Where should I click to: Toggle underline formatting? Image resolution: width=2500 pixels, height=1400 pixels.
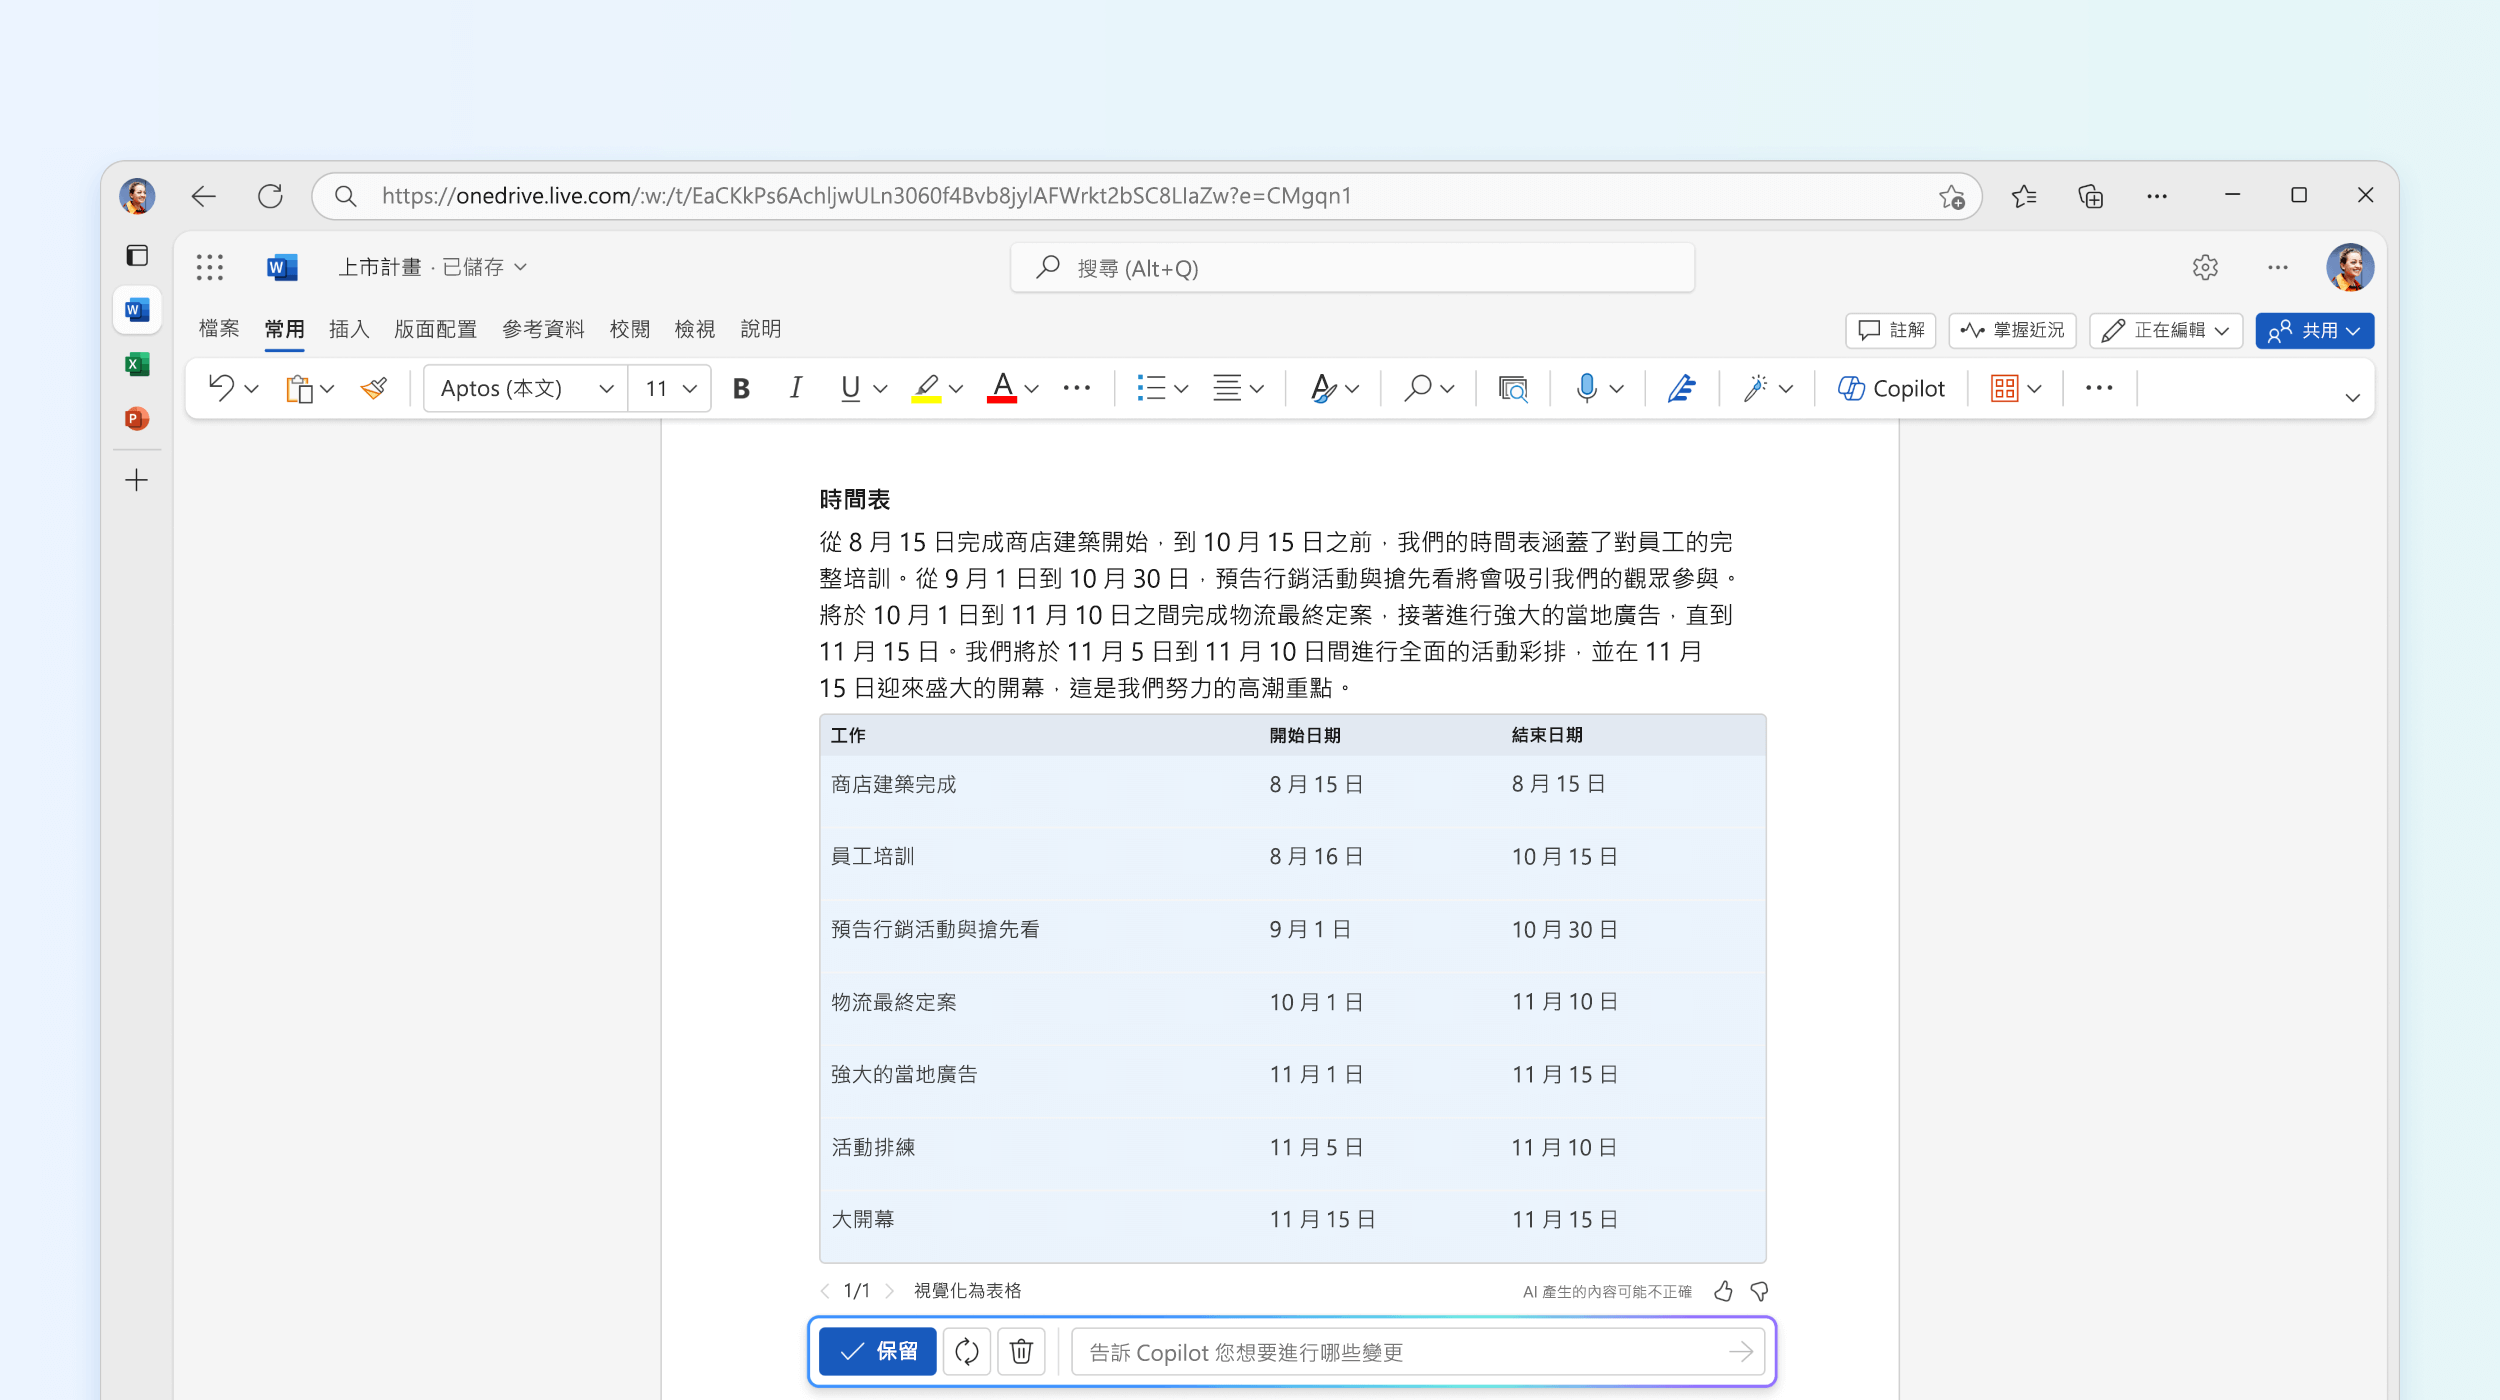pos(850,388)
